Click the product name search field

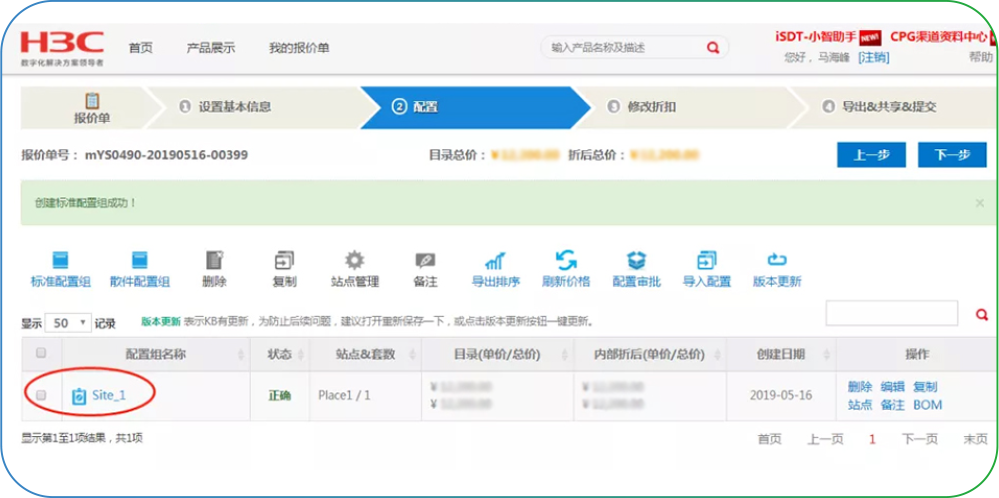(x=626, y=48)
